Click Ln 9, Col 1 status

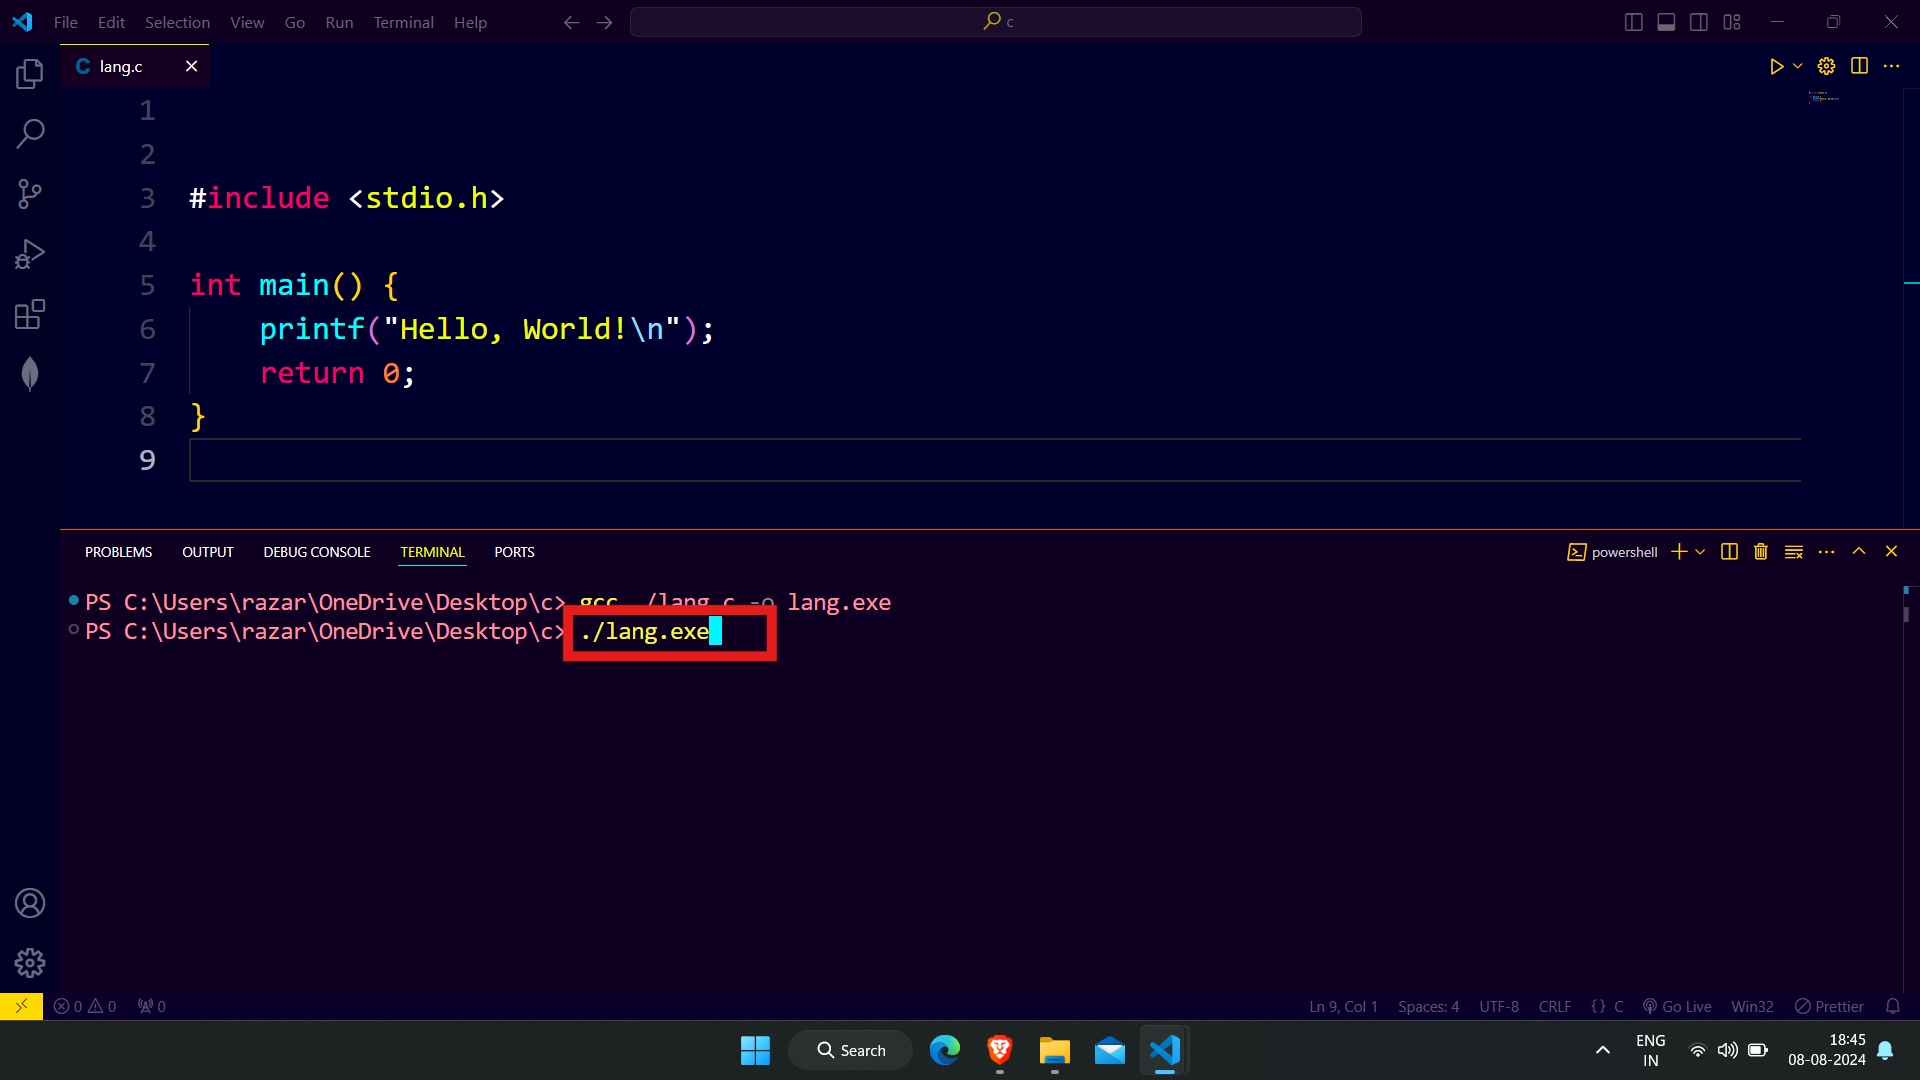coord(1343,1006)
